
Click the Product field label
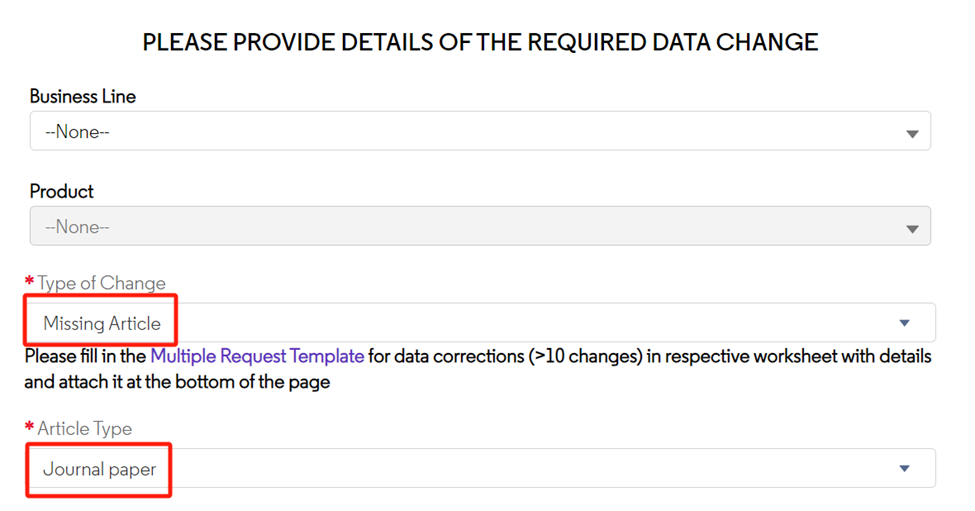pos(62,191)
